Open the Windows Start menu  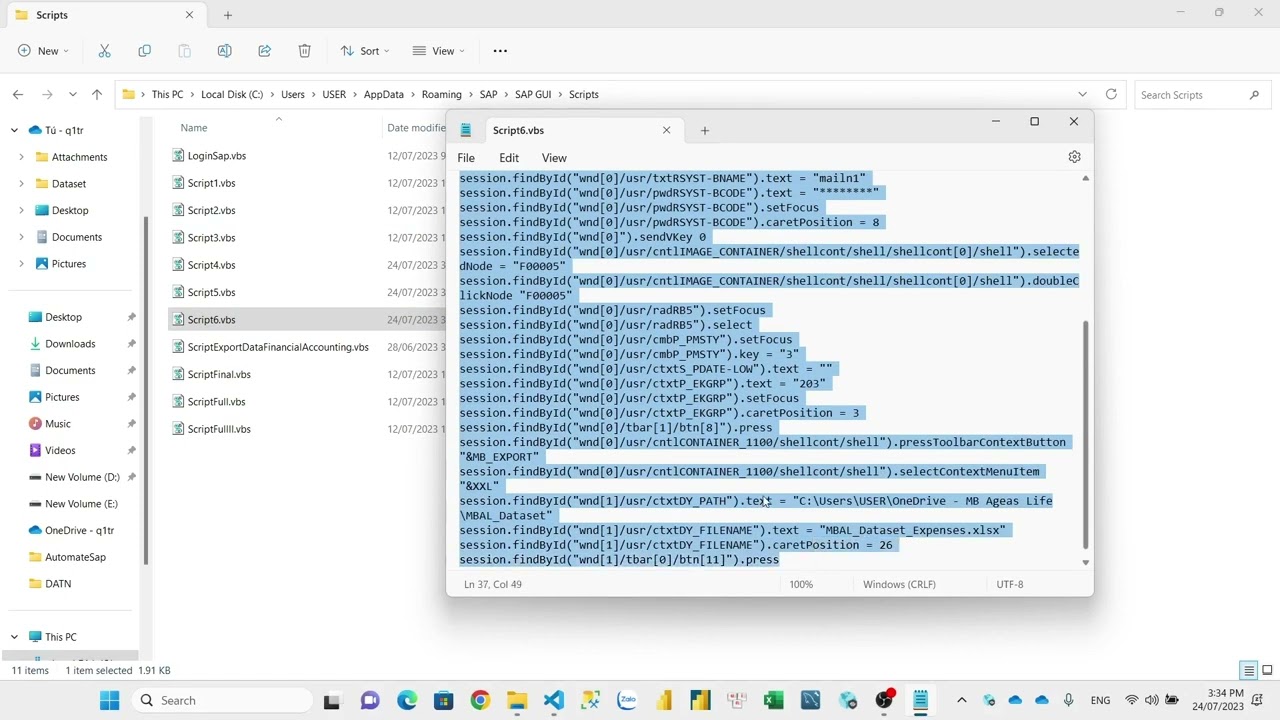coord(109,700)
